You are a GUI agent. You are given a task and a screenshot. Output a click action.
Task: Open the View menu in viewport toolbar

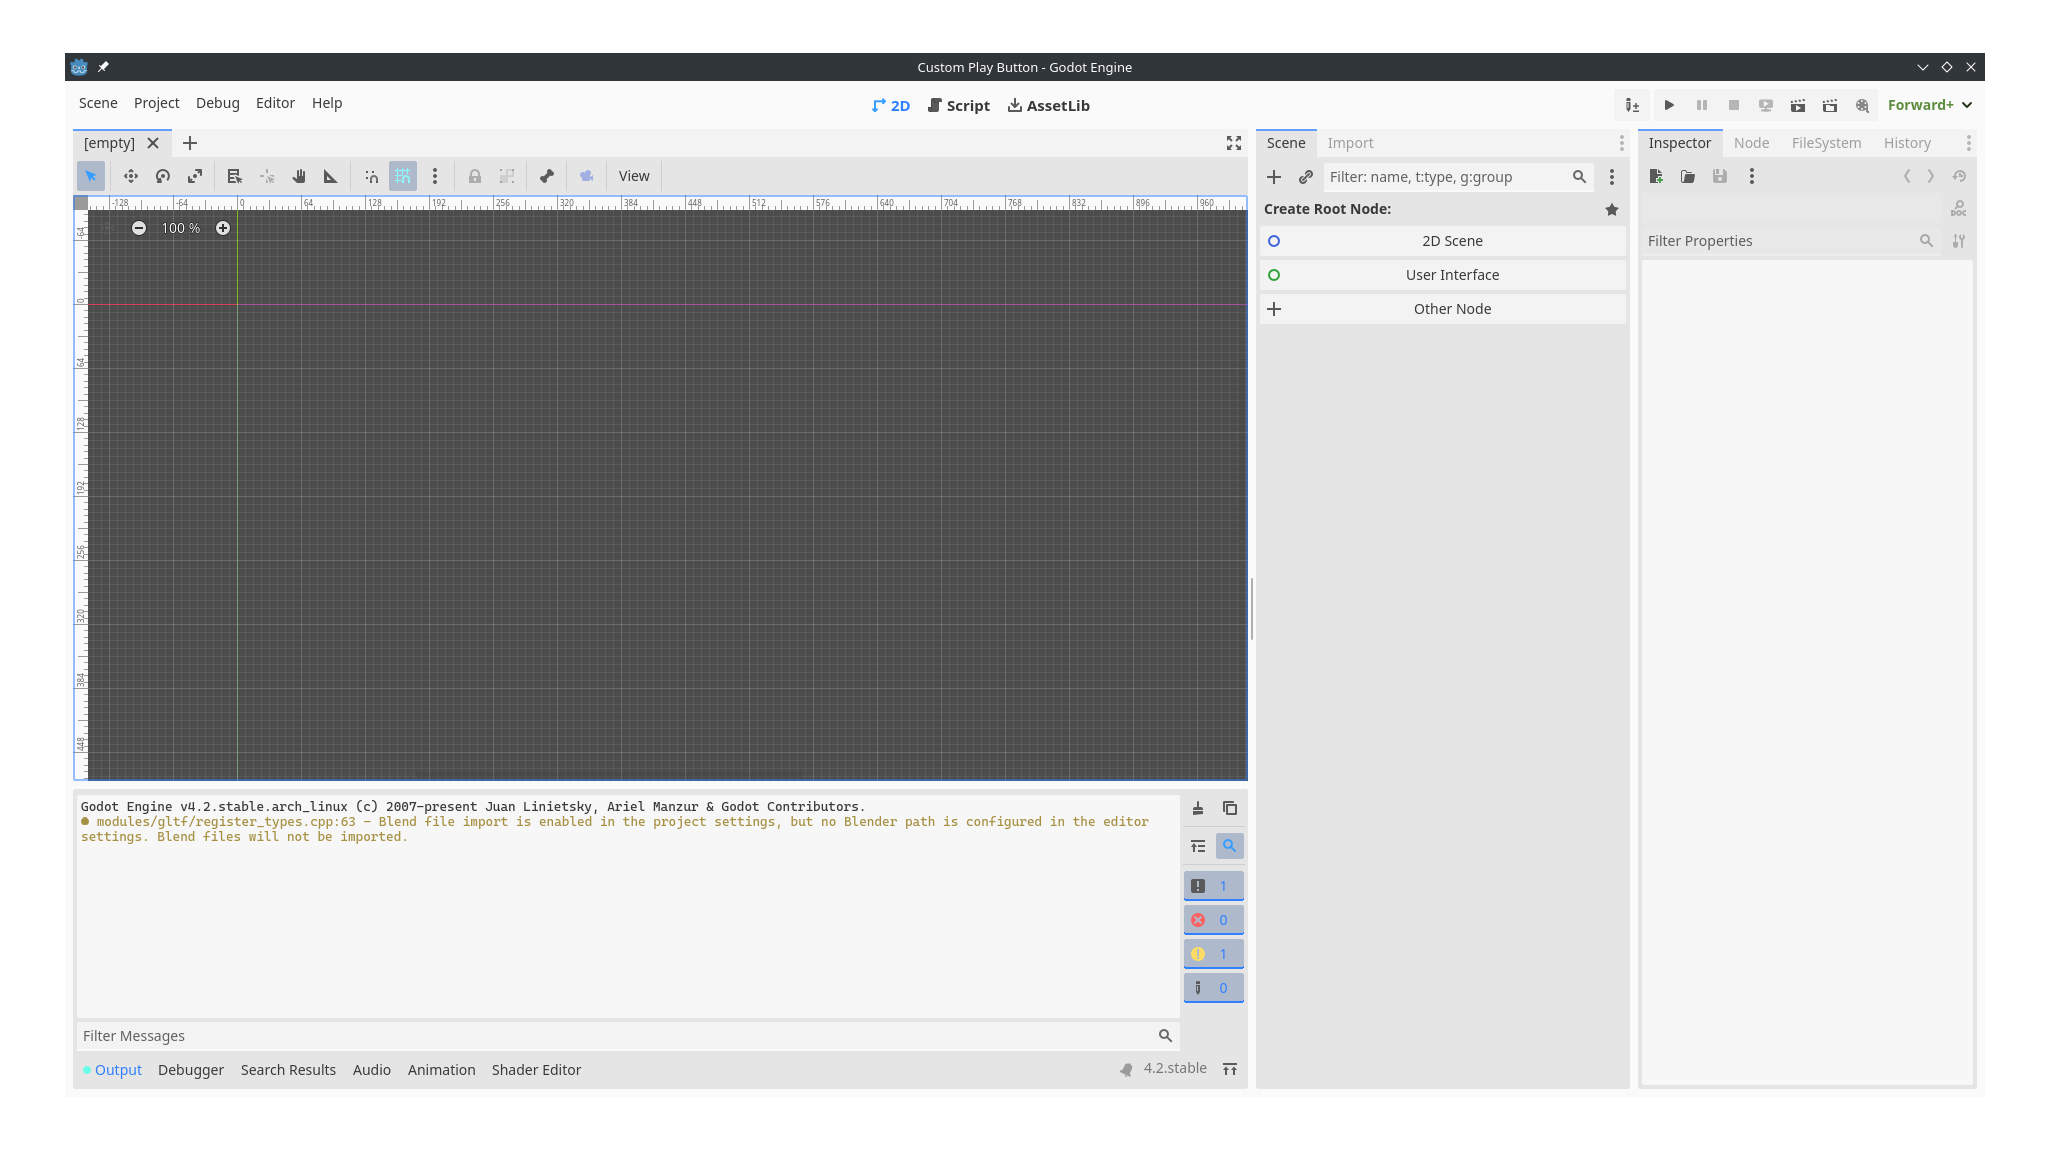tap(634, 176)
